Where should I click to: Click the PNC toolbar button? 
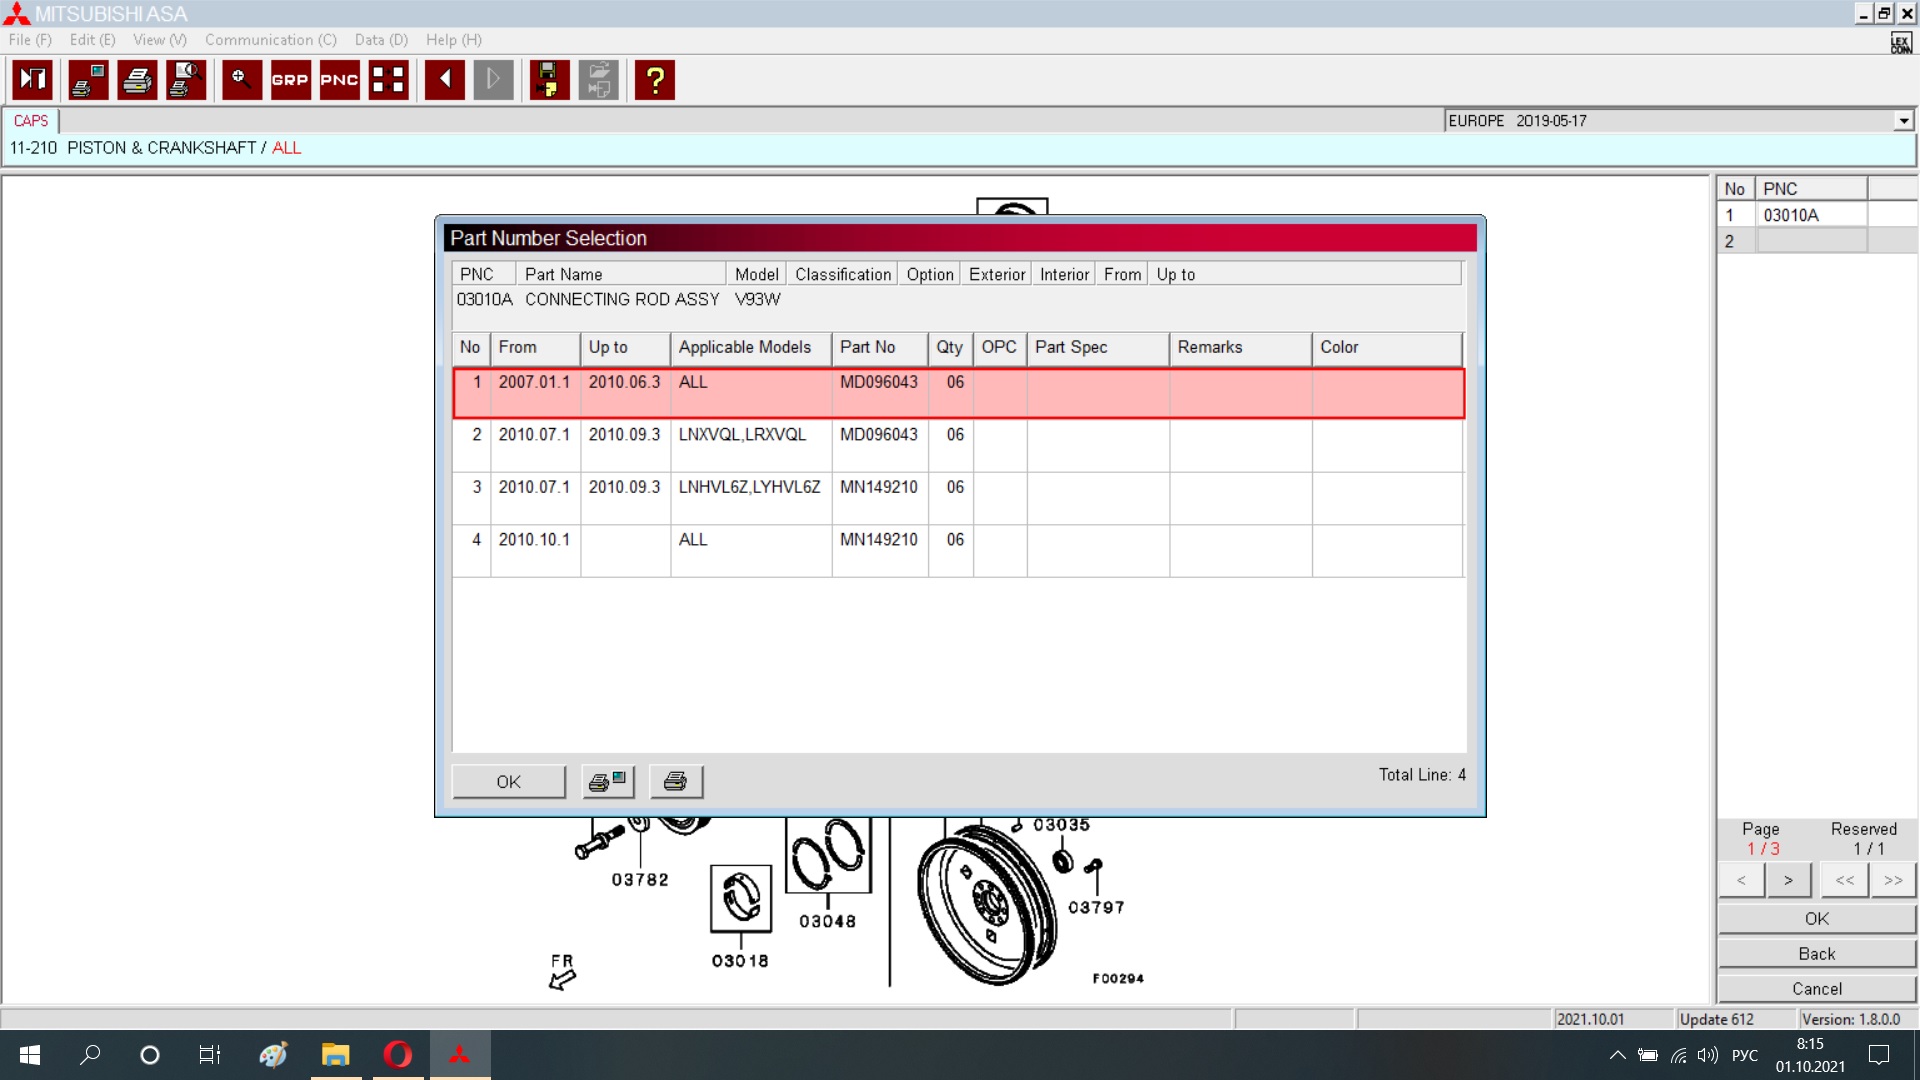pyautogui.click(x=339, y=80)
